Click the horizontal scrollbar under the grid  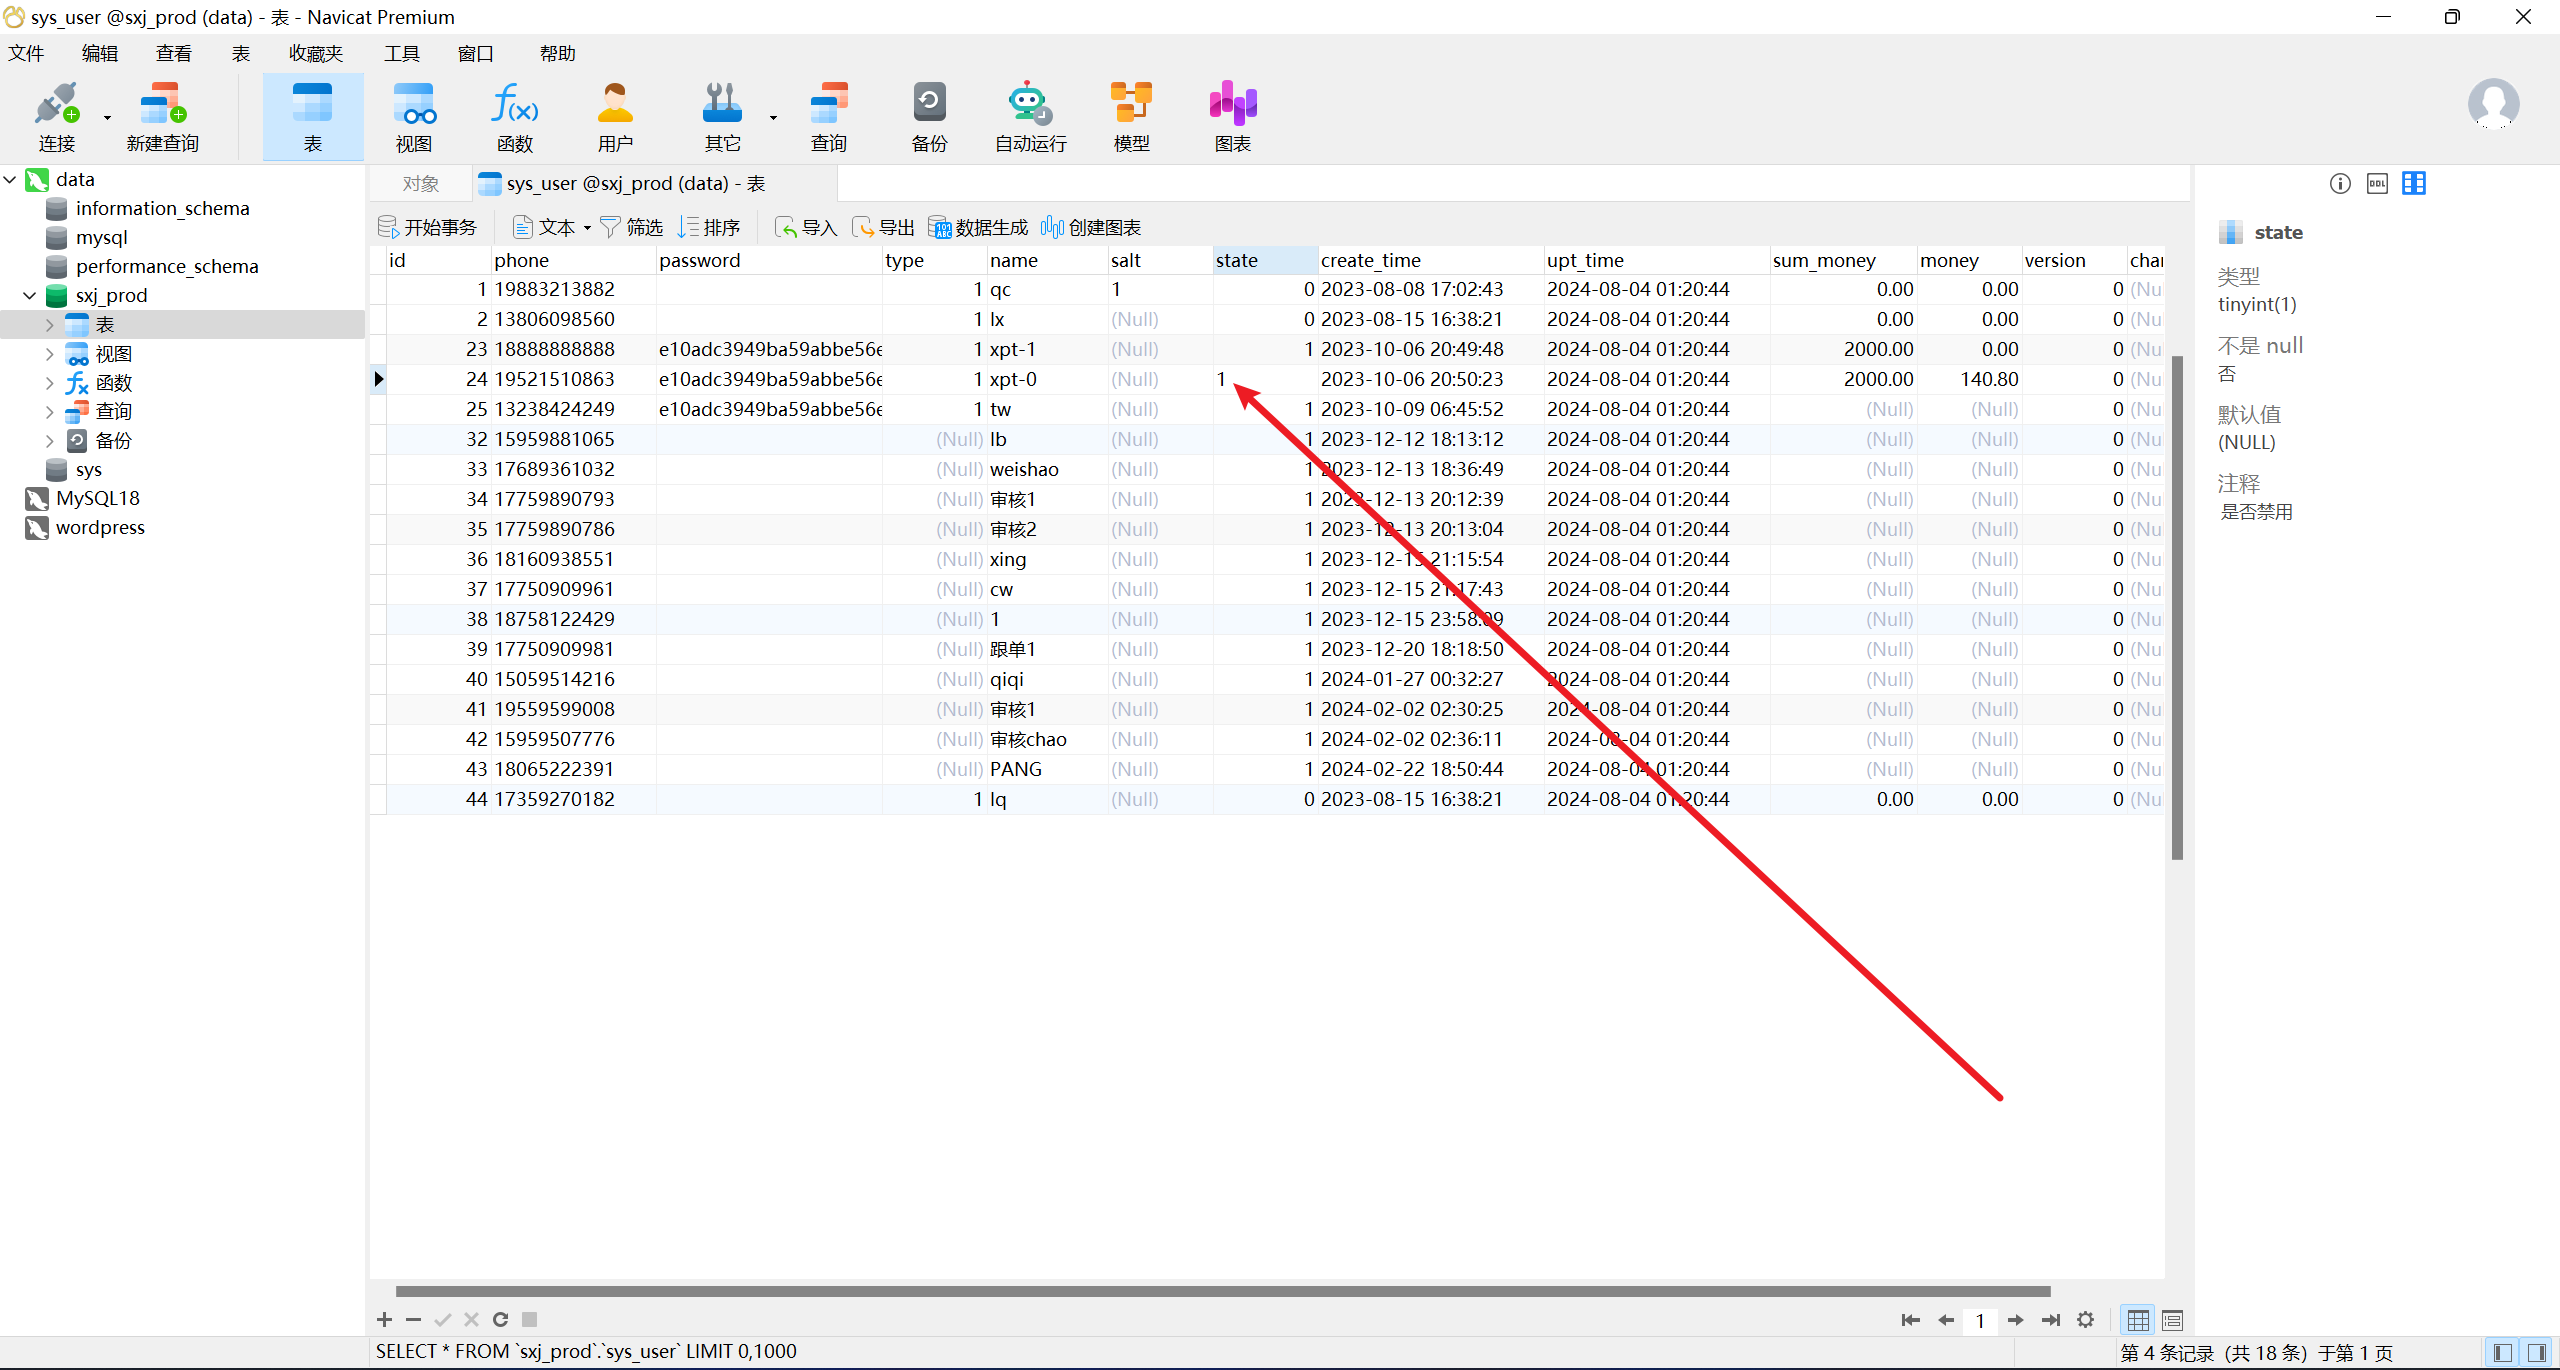[1220, 1291]
